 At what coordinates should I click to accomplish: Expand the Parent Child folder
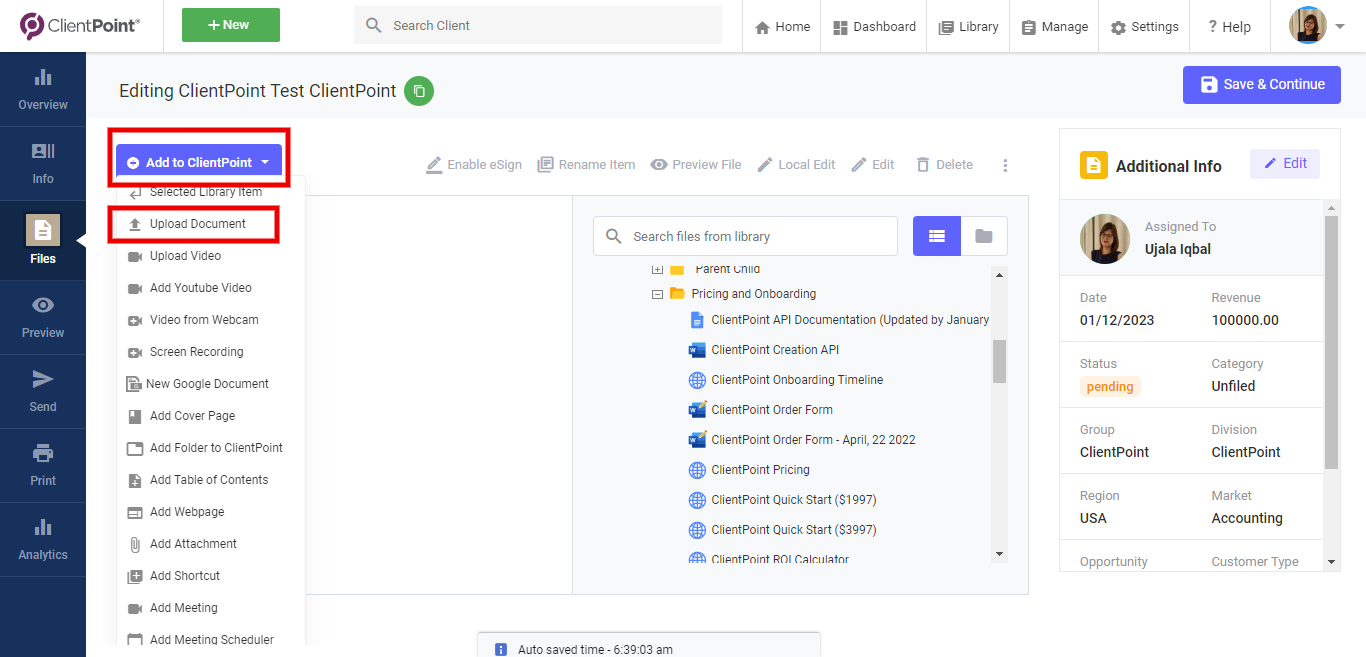coord(657,270)
